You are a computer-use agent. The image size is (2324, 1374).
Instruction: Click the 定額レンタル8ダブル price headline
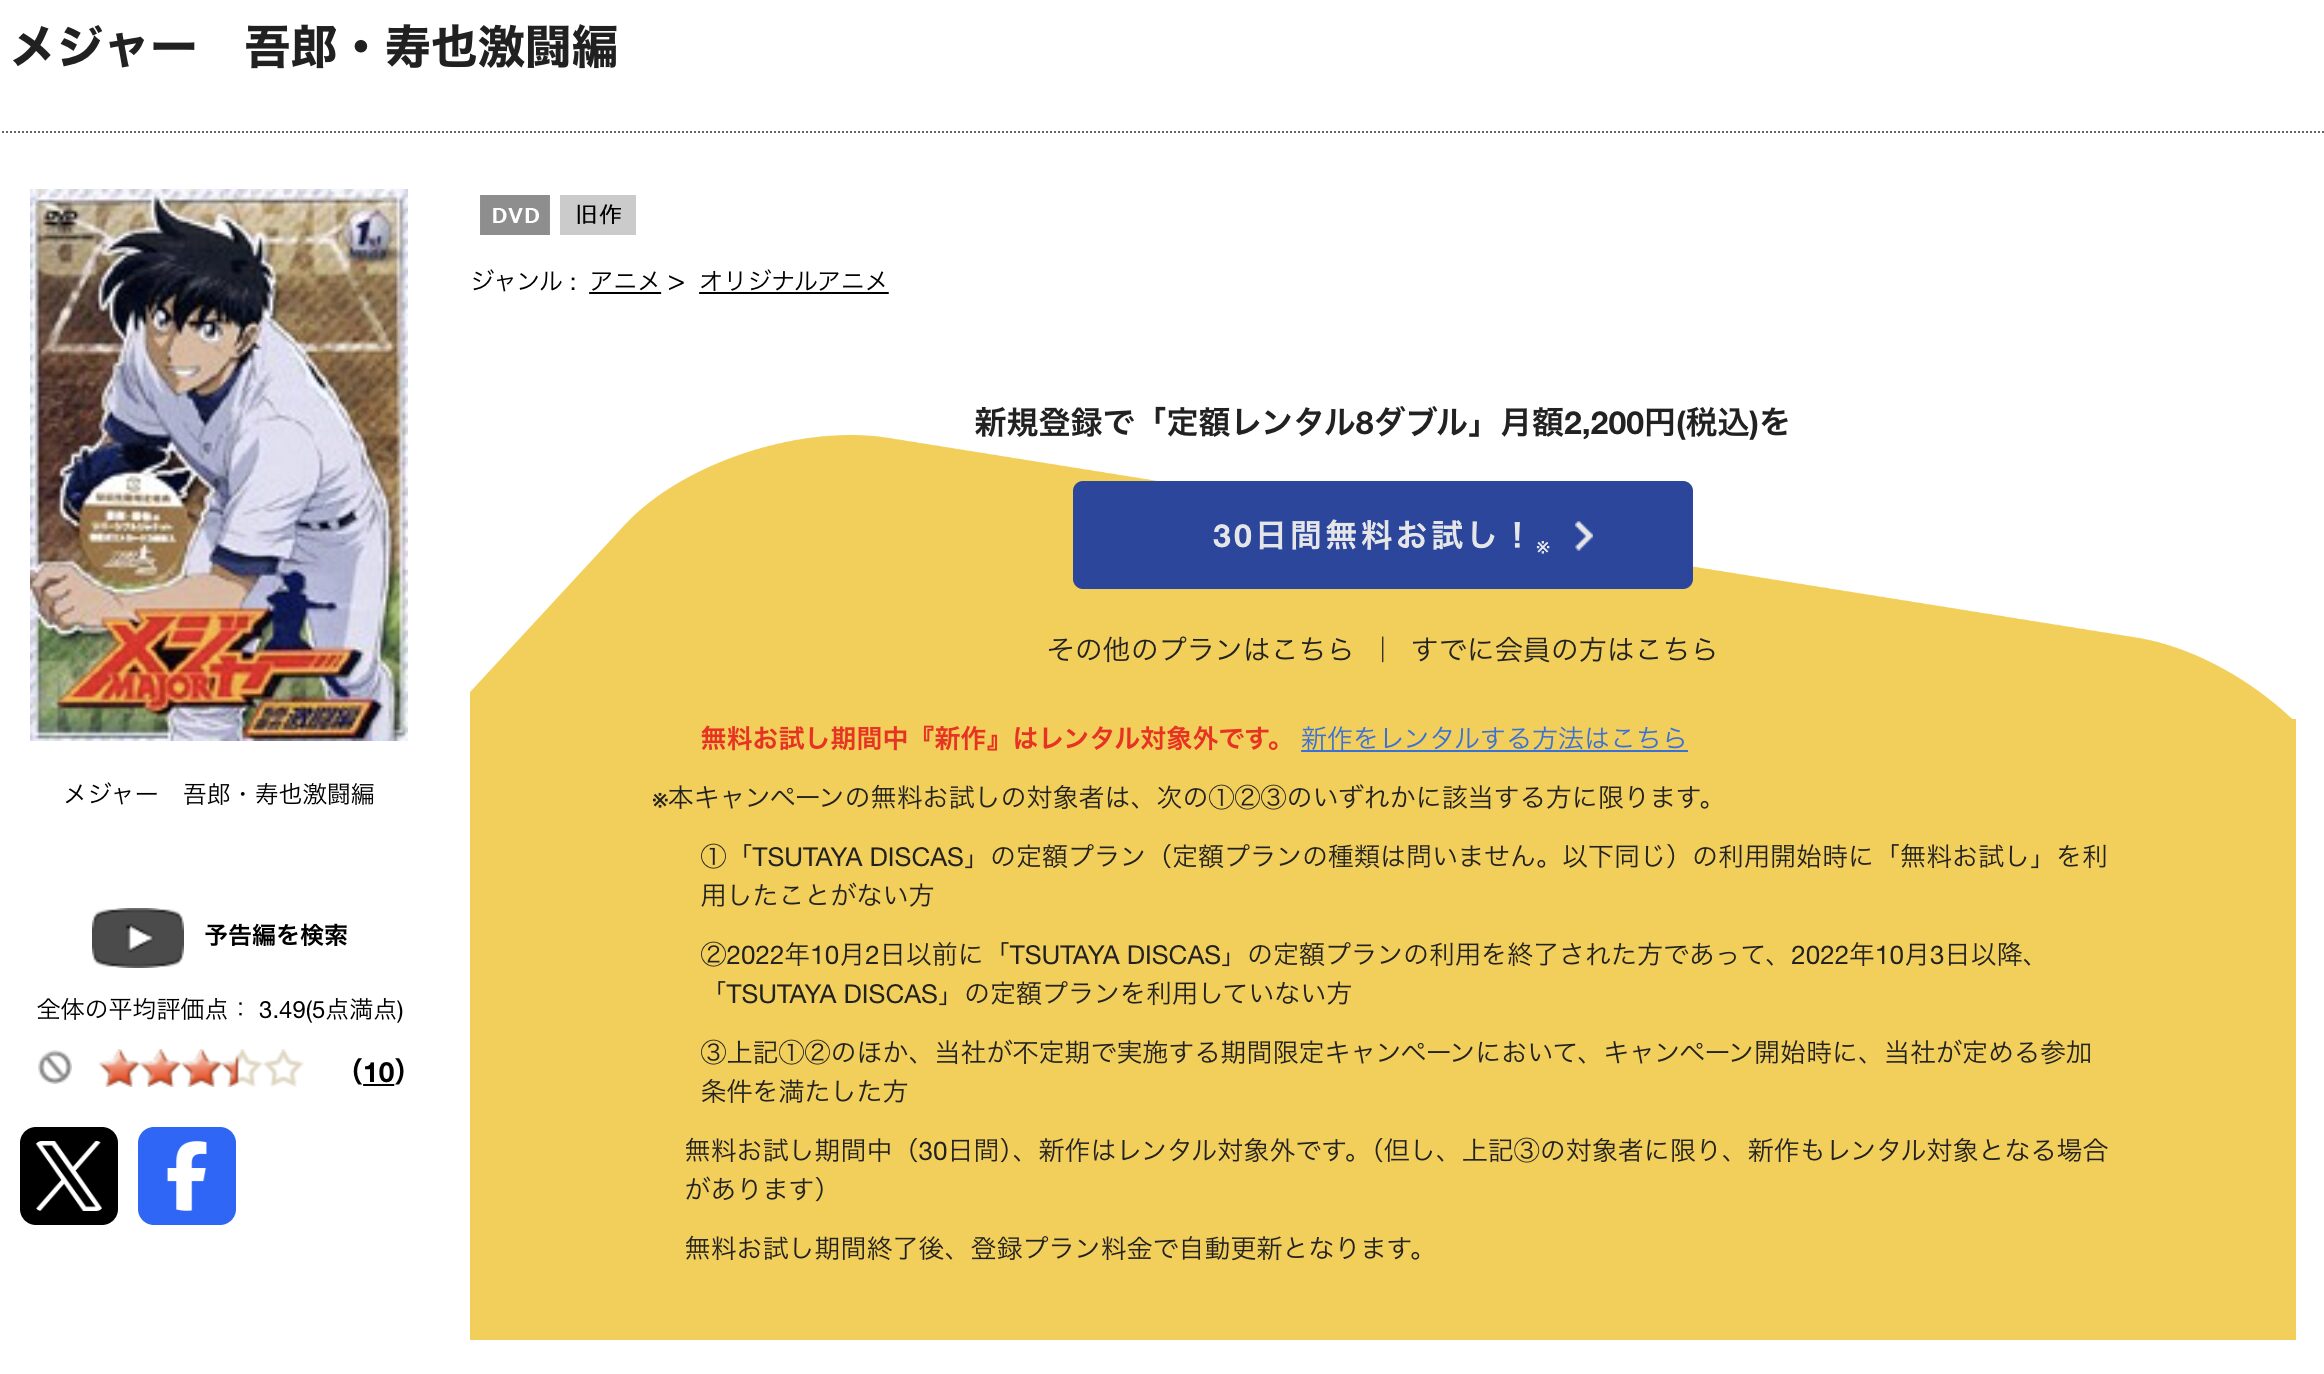[x=1382, y=422]
